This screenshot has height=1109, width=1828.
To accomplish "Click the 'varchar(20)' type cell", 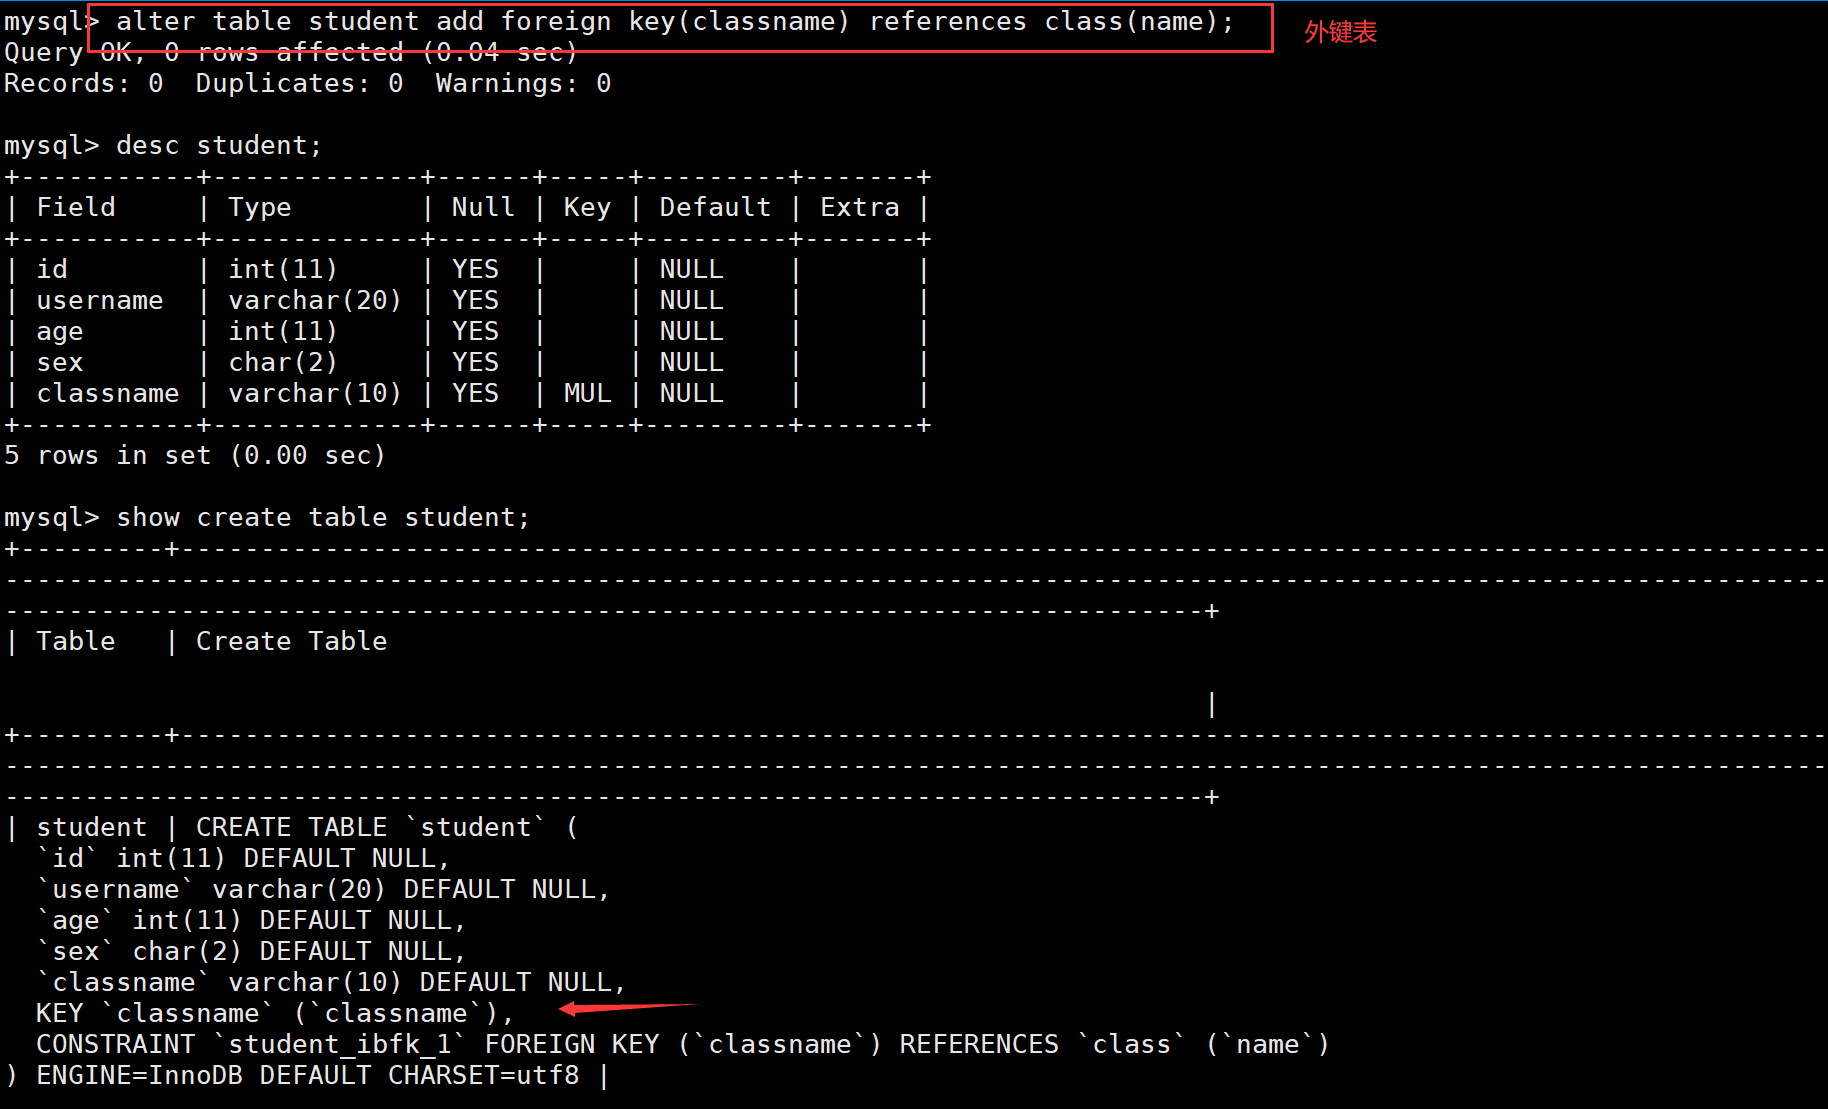I will tap(315, 301).
